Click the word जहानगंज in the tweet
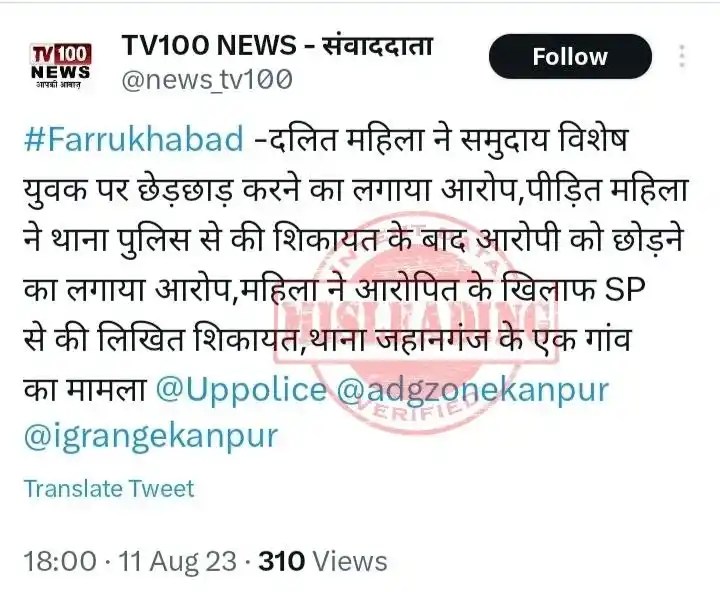The height and width of the screenshot is (592, 720). point(432,339)
